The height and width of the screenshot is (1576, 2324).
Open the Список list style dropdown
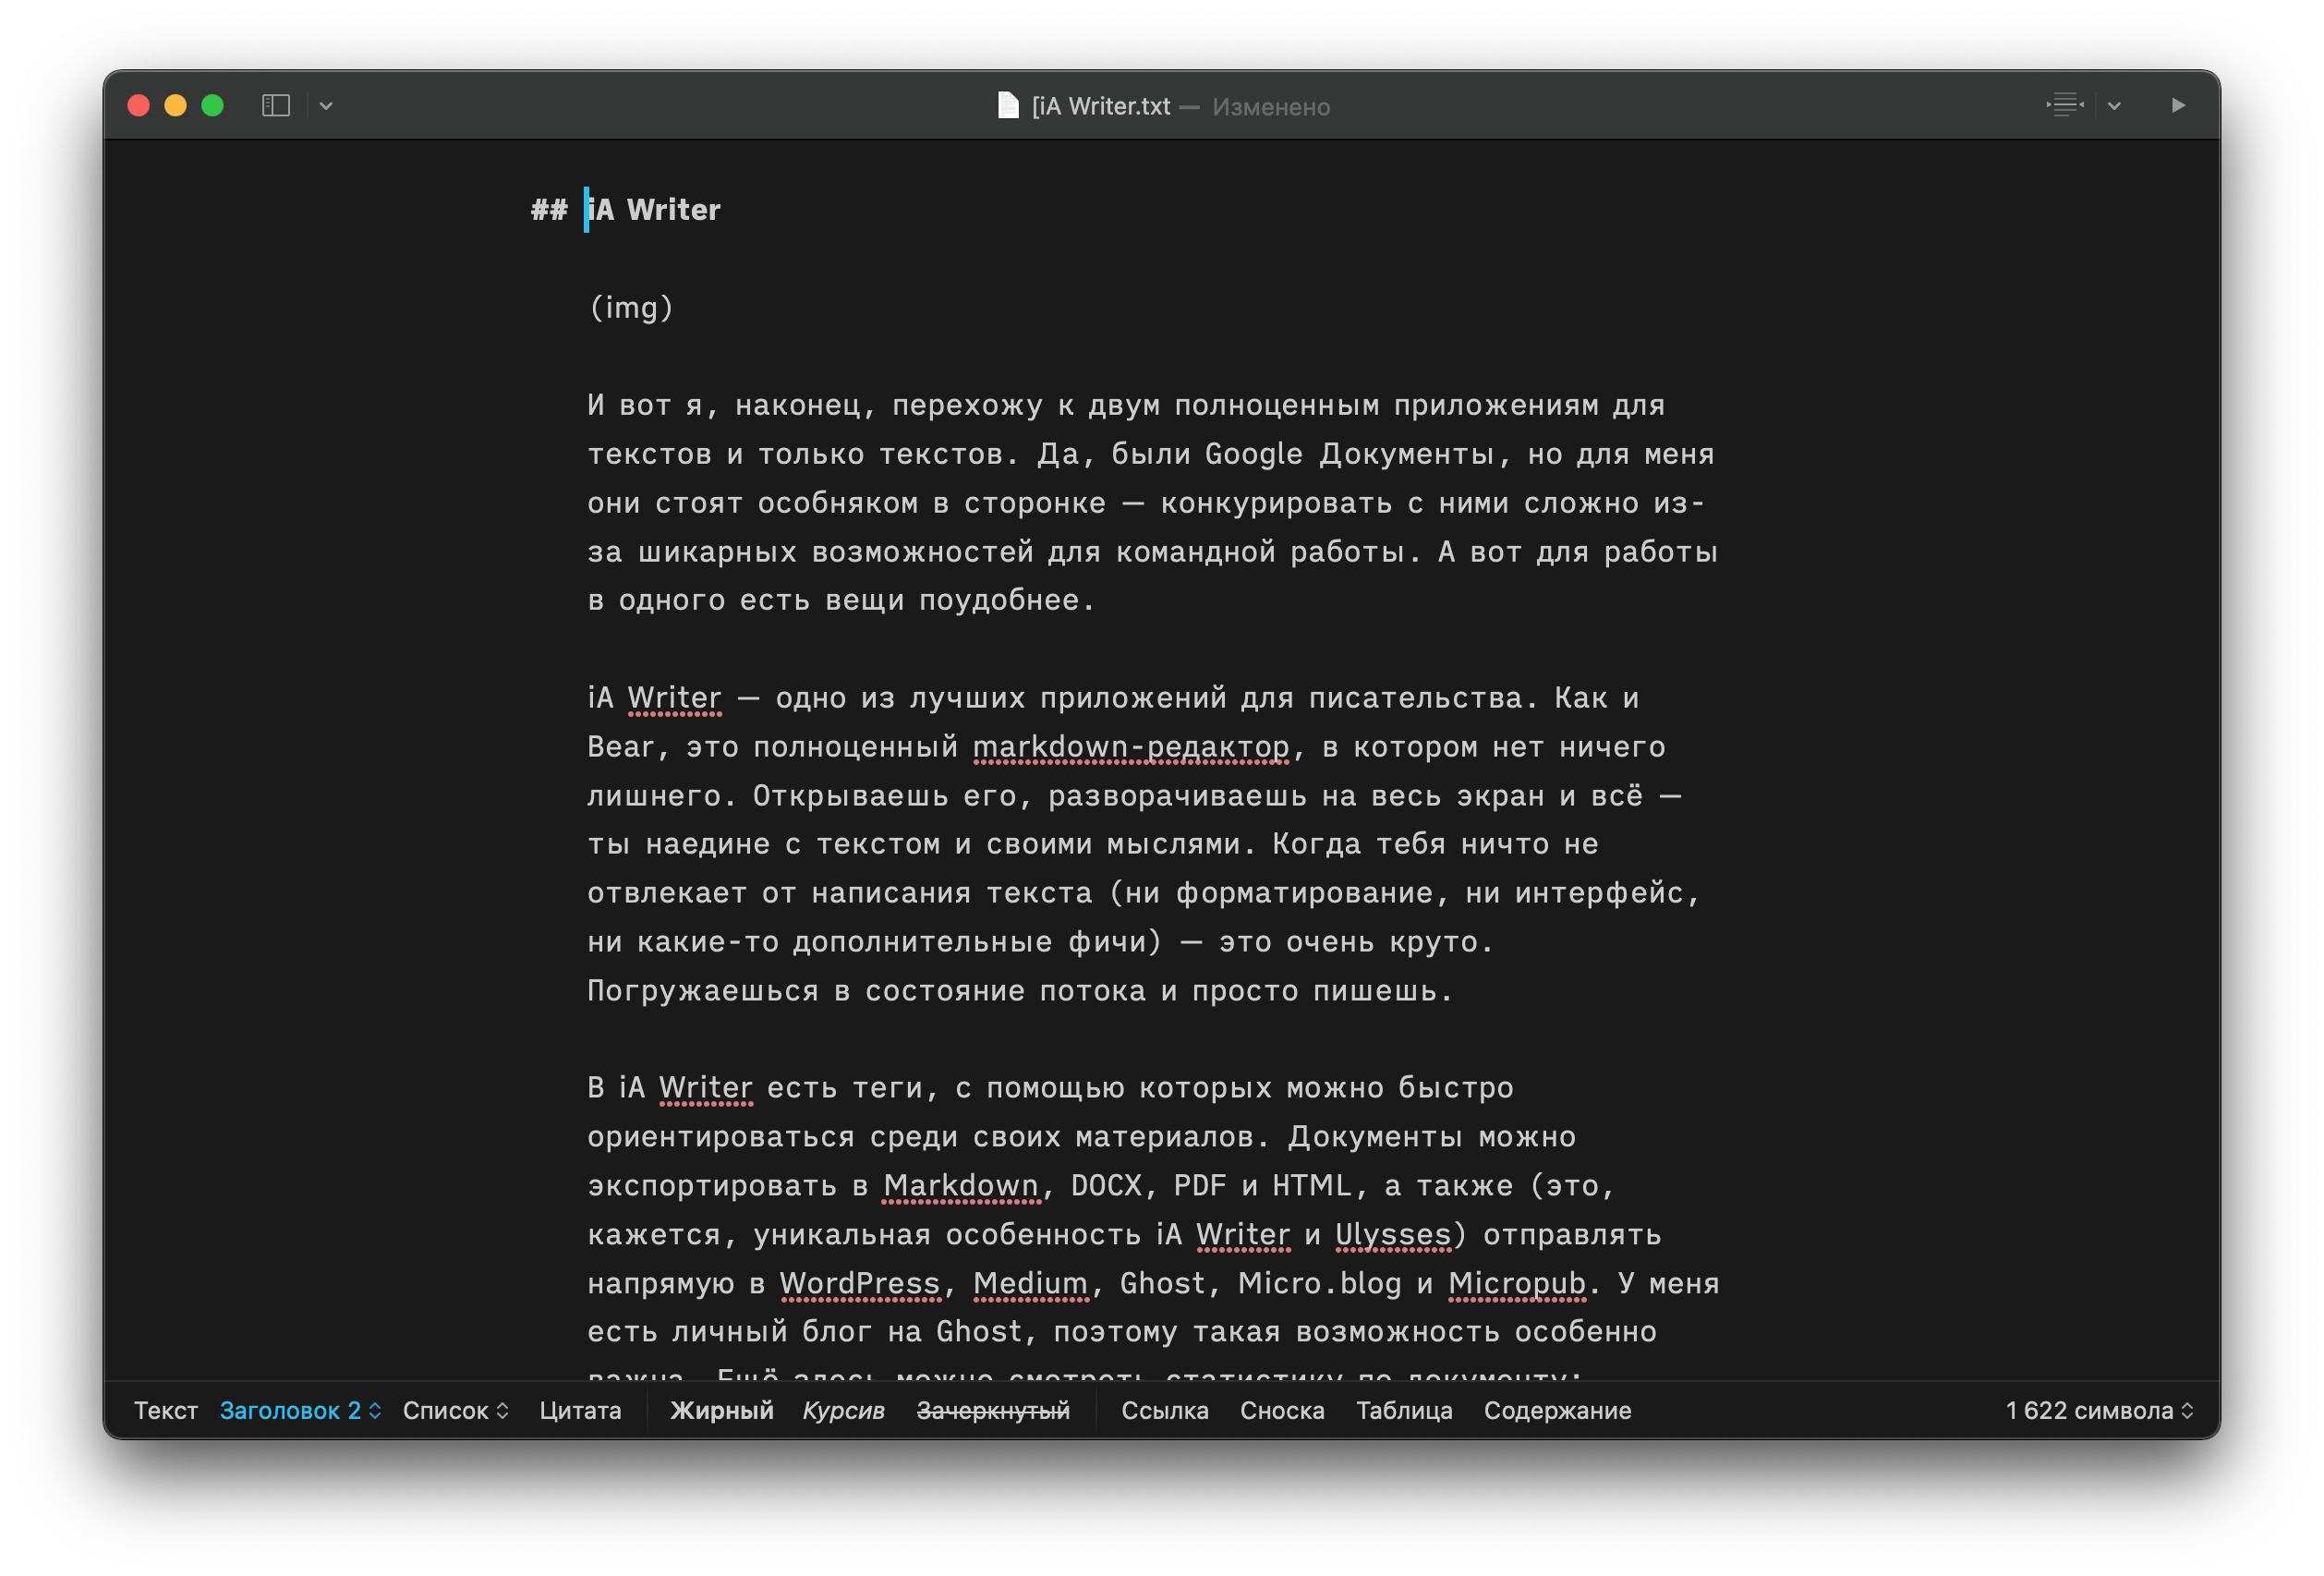[456, 1410]
